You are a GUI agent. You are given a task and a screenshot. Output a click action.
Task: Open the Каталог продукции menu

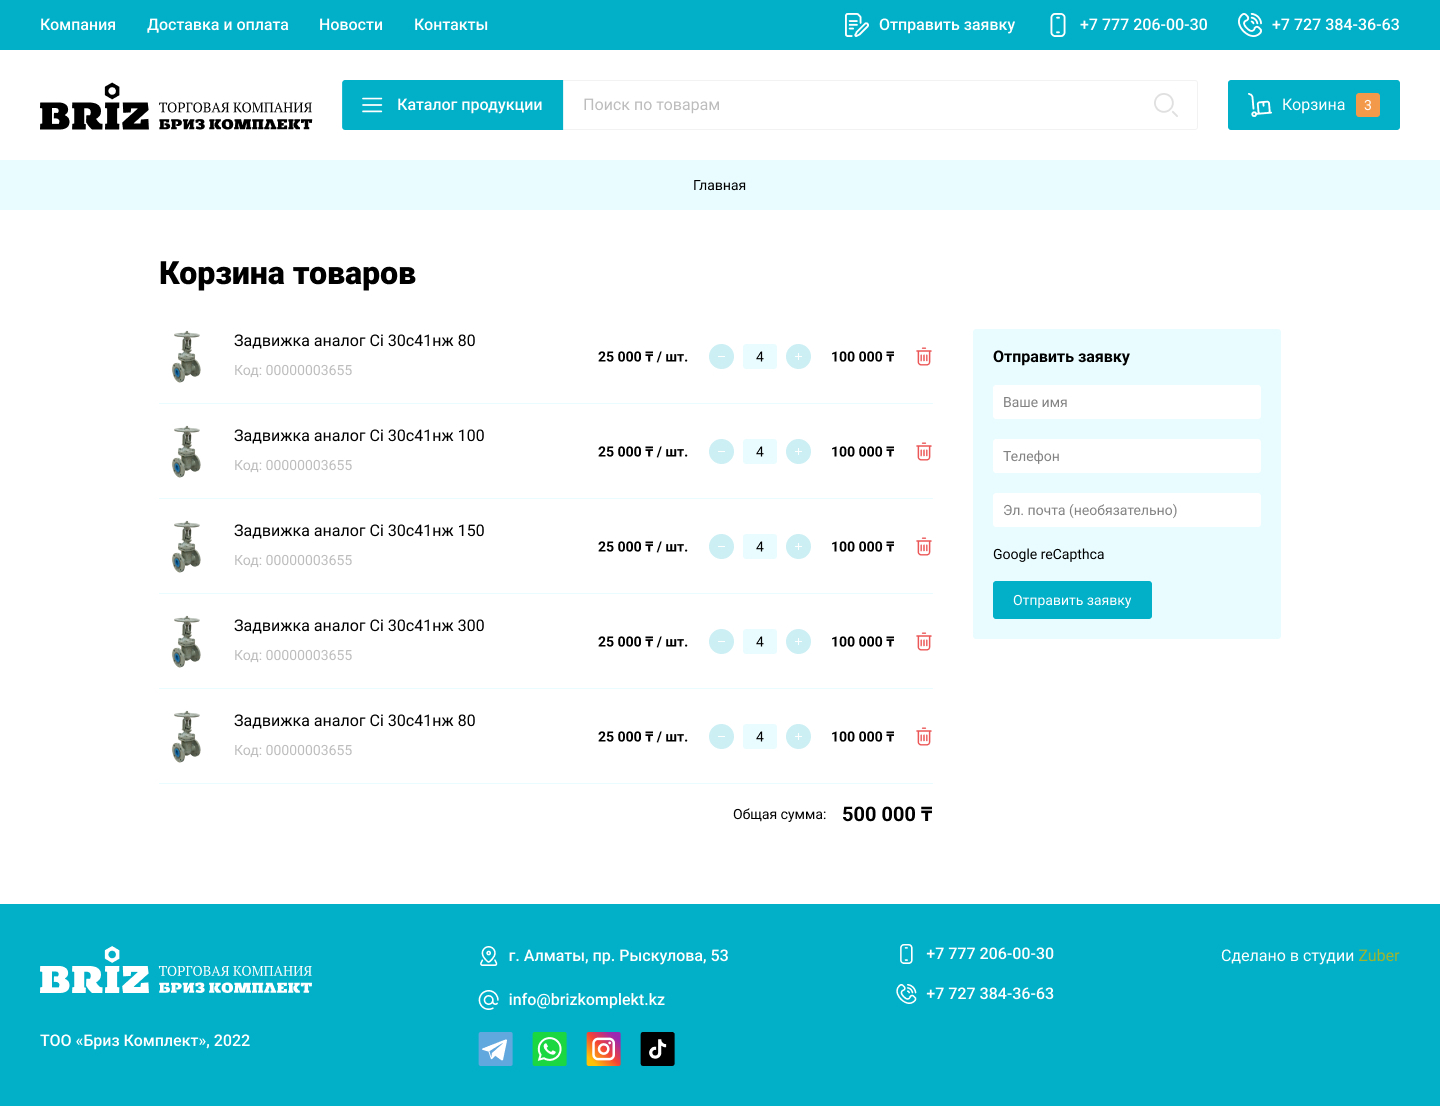(x=452, y=105)
